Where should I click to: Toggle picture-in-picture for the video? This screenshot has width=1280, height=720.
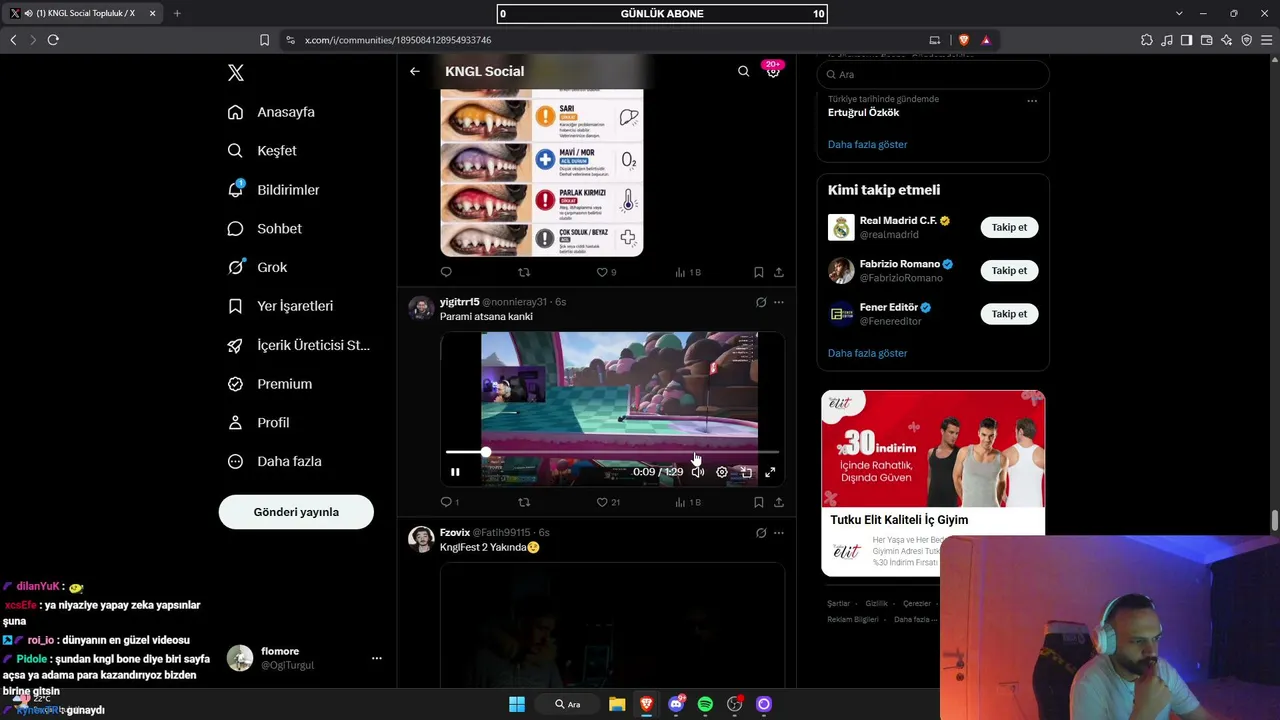746,472
